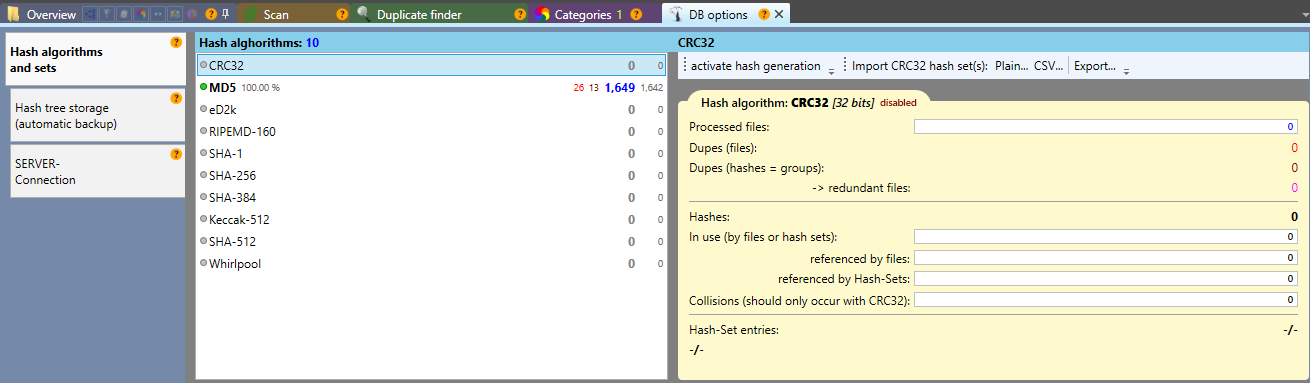1310x383 pixels.
Task: Click the Processed files progress field
Action: pyautogui.click(x=1106, y=126)
